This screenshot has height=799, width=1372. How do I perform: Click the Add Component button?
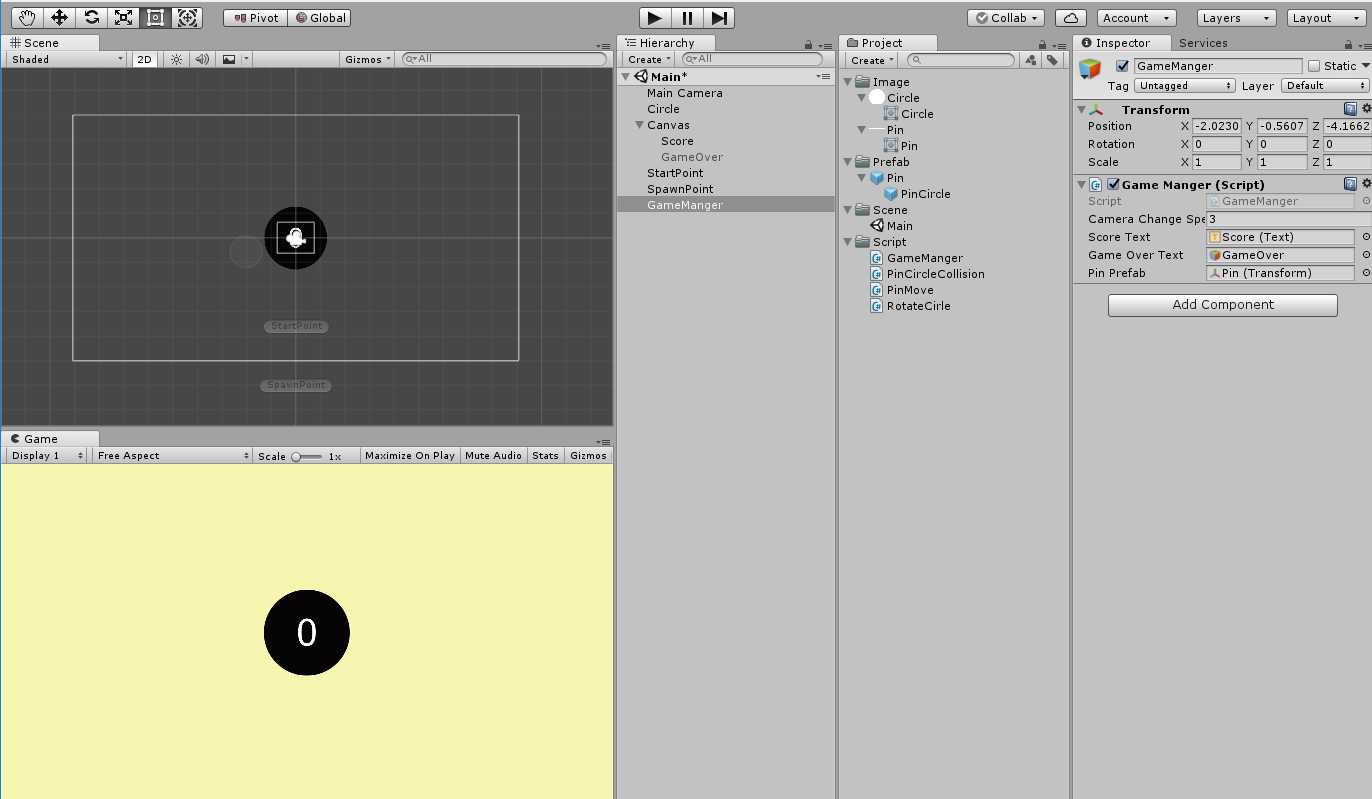tap(1222, 305)
